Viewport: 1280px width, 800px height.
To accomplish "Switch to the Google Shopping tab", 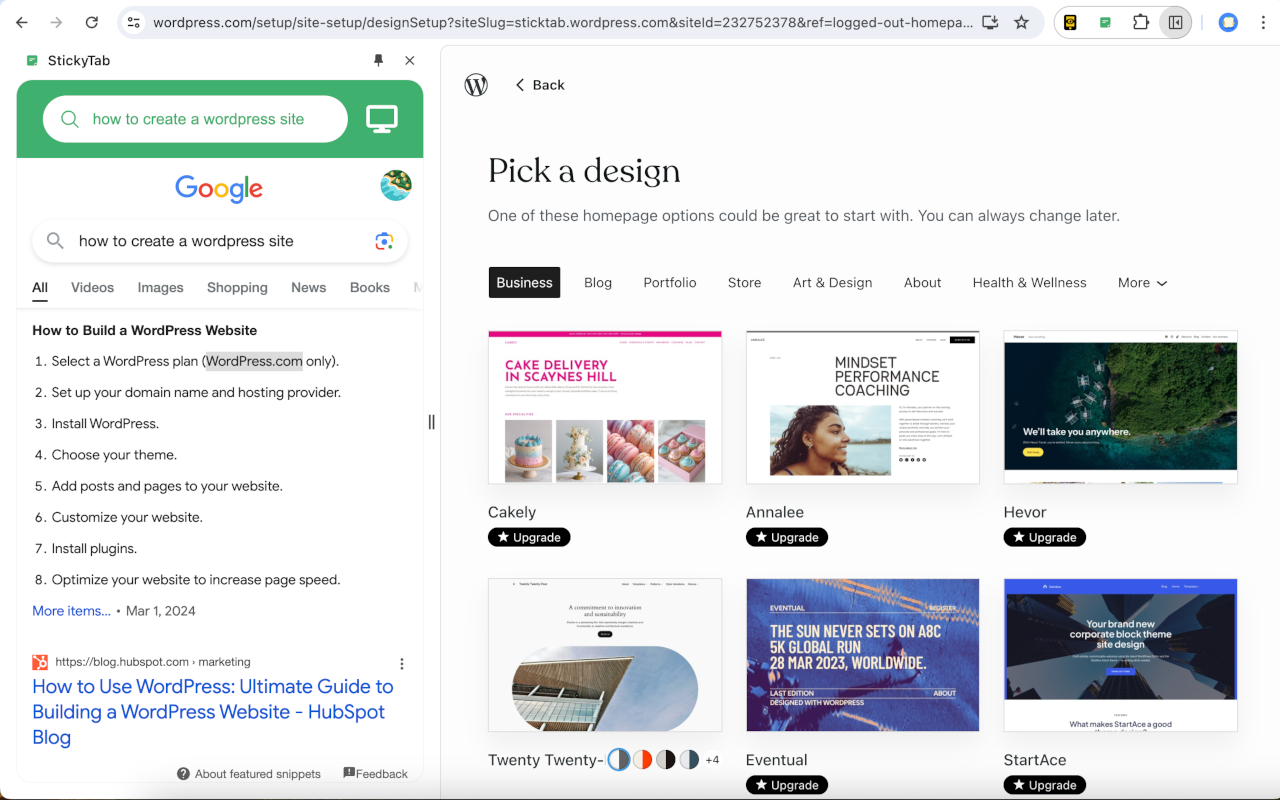I will click(237, 288).
